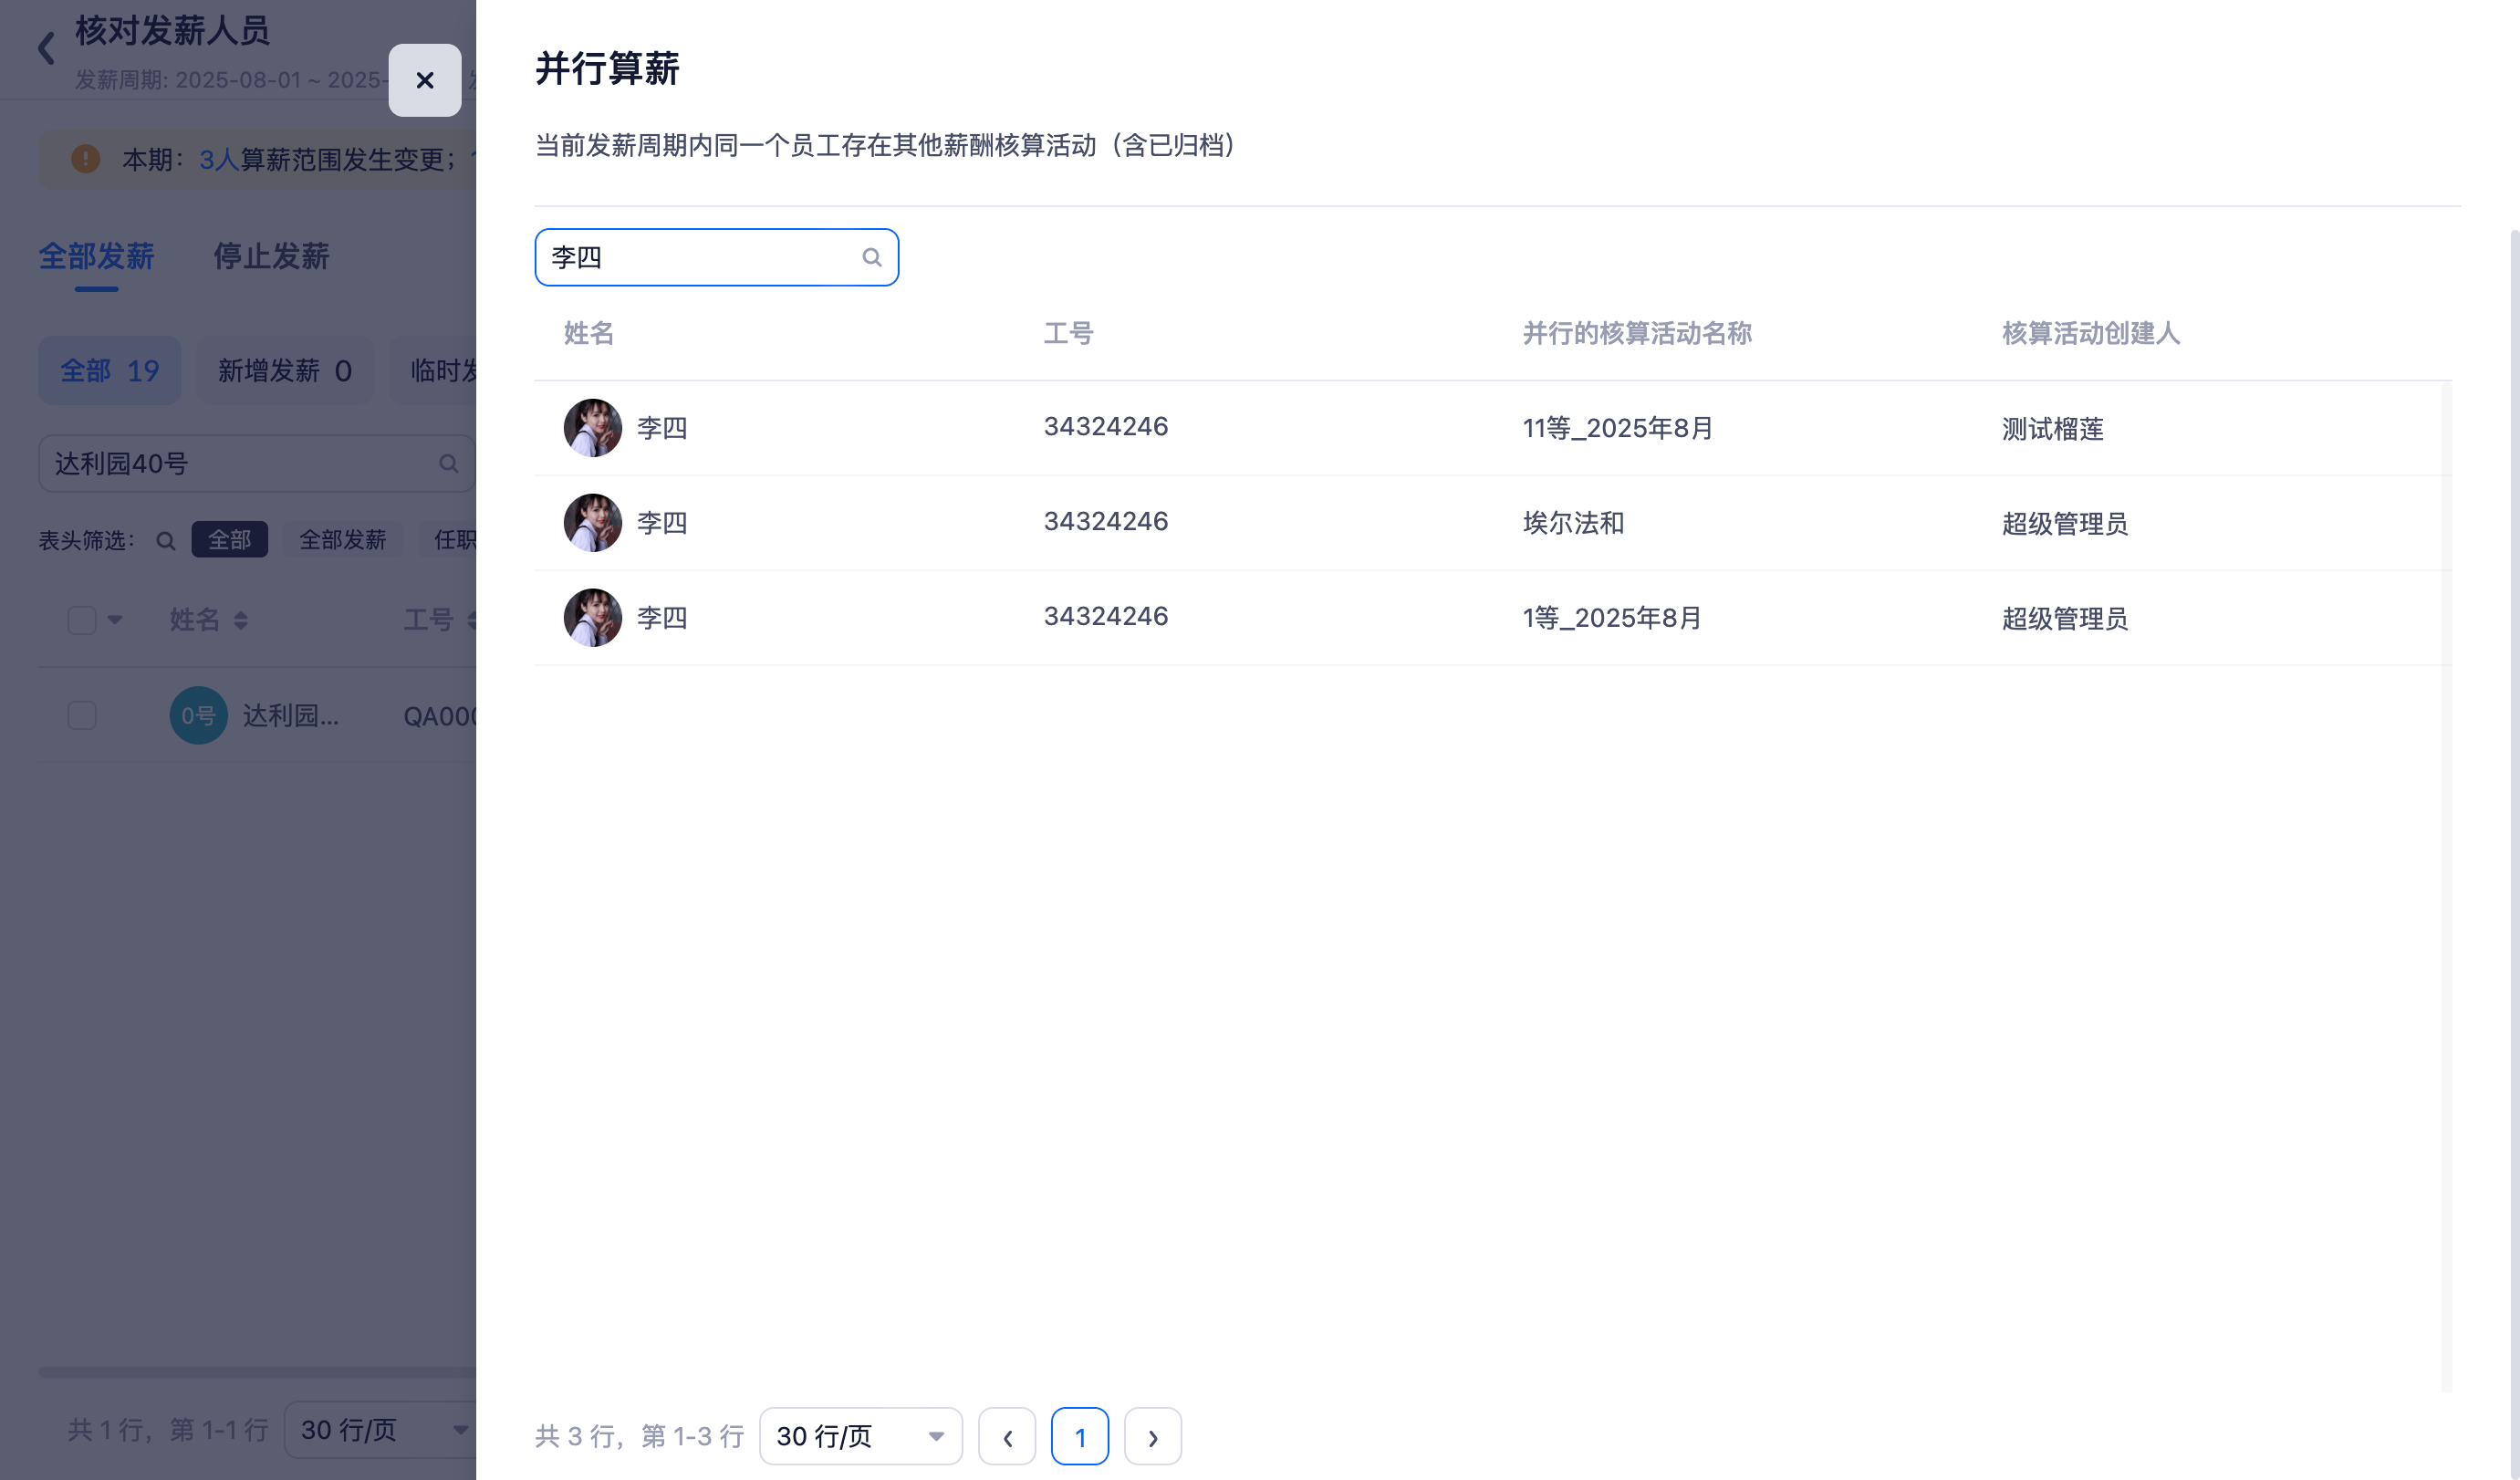This screenshot has width=2520, height=1480.
Task: Go to previous page in drawer pagination
Action: coord(1006,1437)
